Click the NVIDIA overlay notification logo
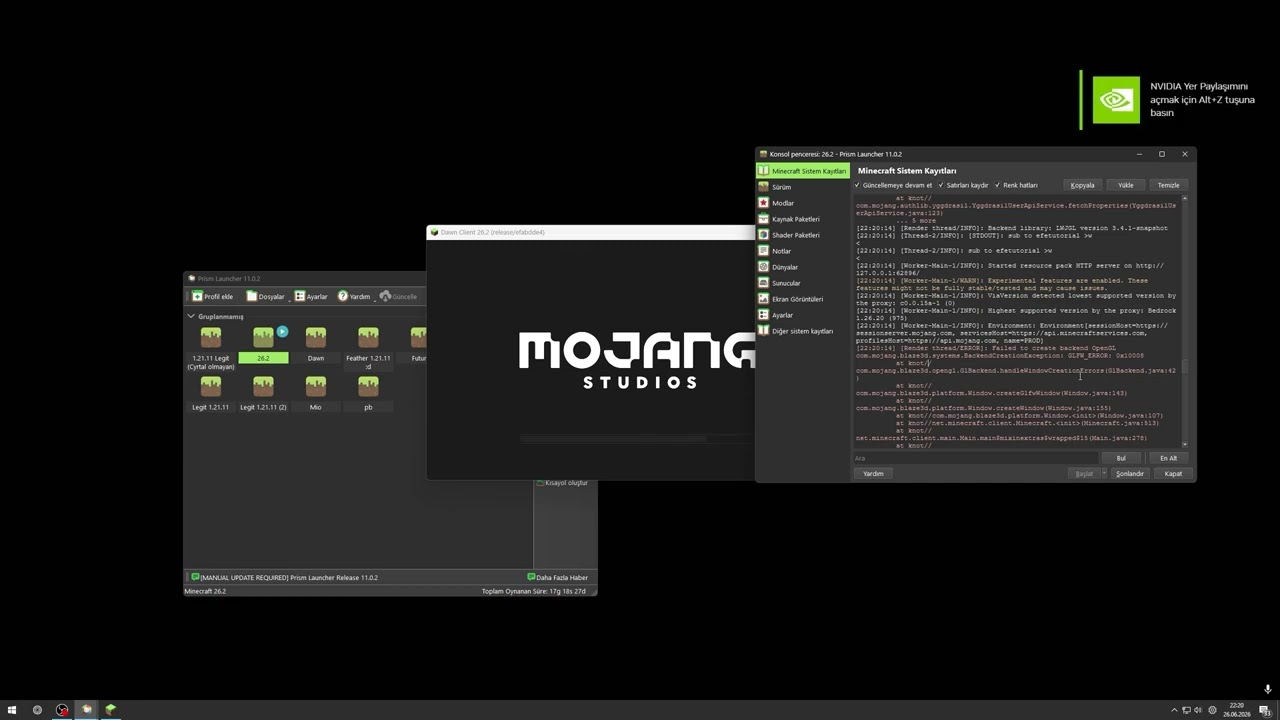The image size is (1280, 720). click(1115, 99)
